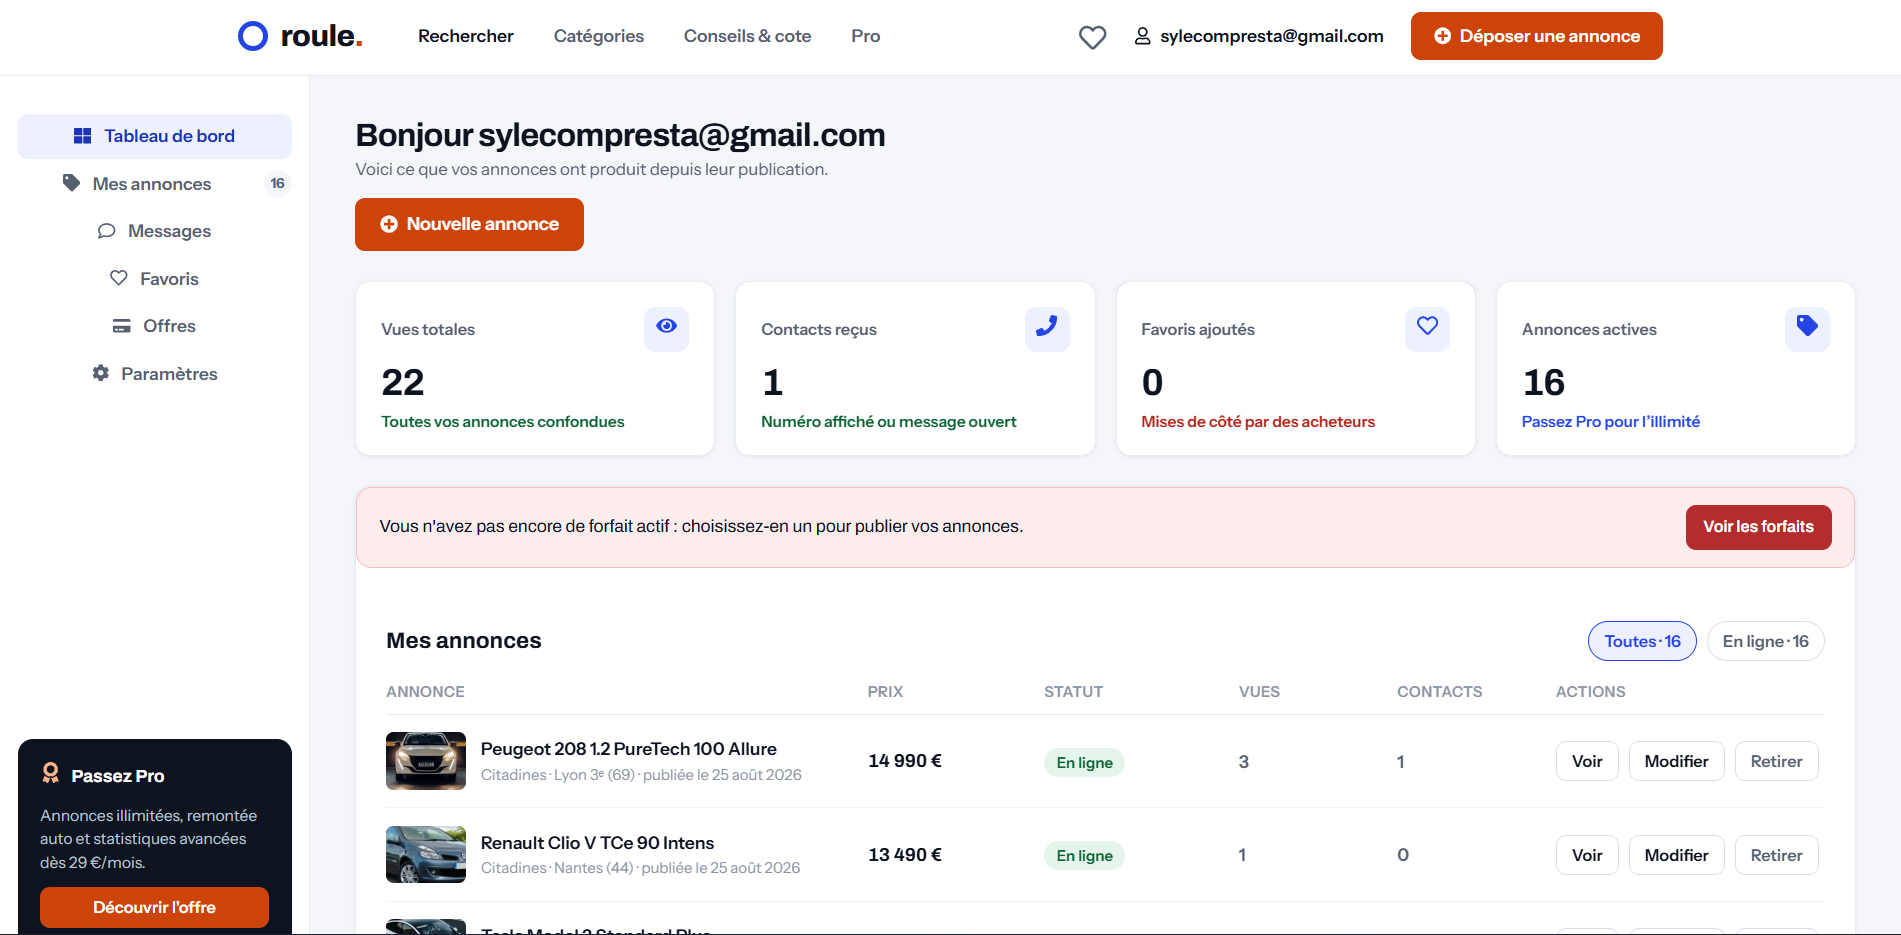Click Voir for Peugeot 208 listing
The image size is (1901, 935).
[x=1587, y=761]
